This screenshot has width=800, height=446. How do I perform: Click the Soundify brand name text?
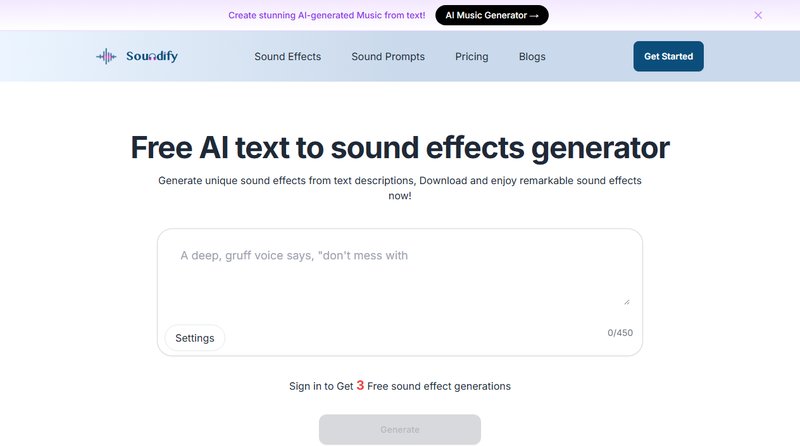pyautogui.click(x=152, y=56)
